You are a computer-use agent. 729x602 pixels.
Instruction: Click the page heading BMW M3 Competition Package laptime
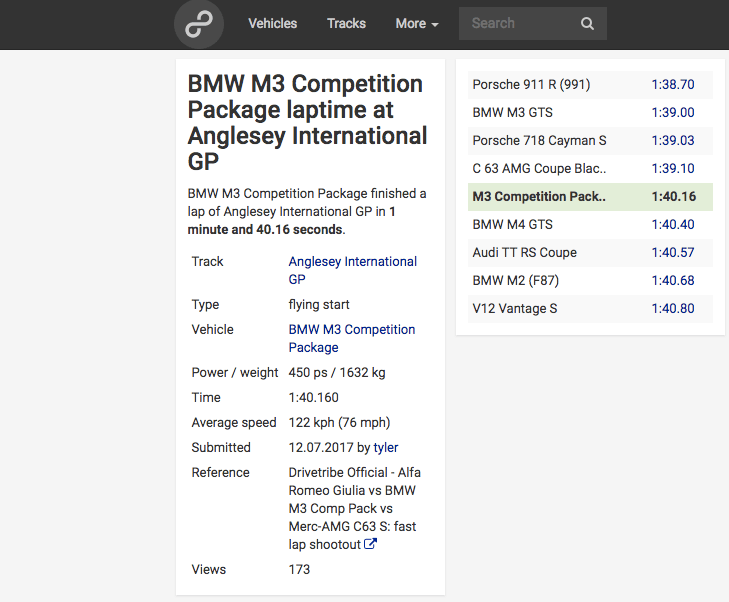click(x=307, y=123)
